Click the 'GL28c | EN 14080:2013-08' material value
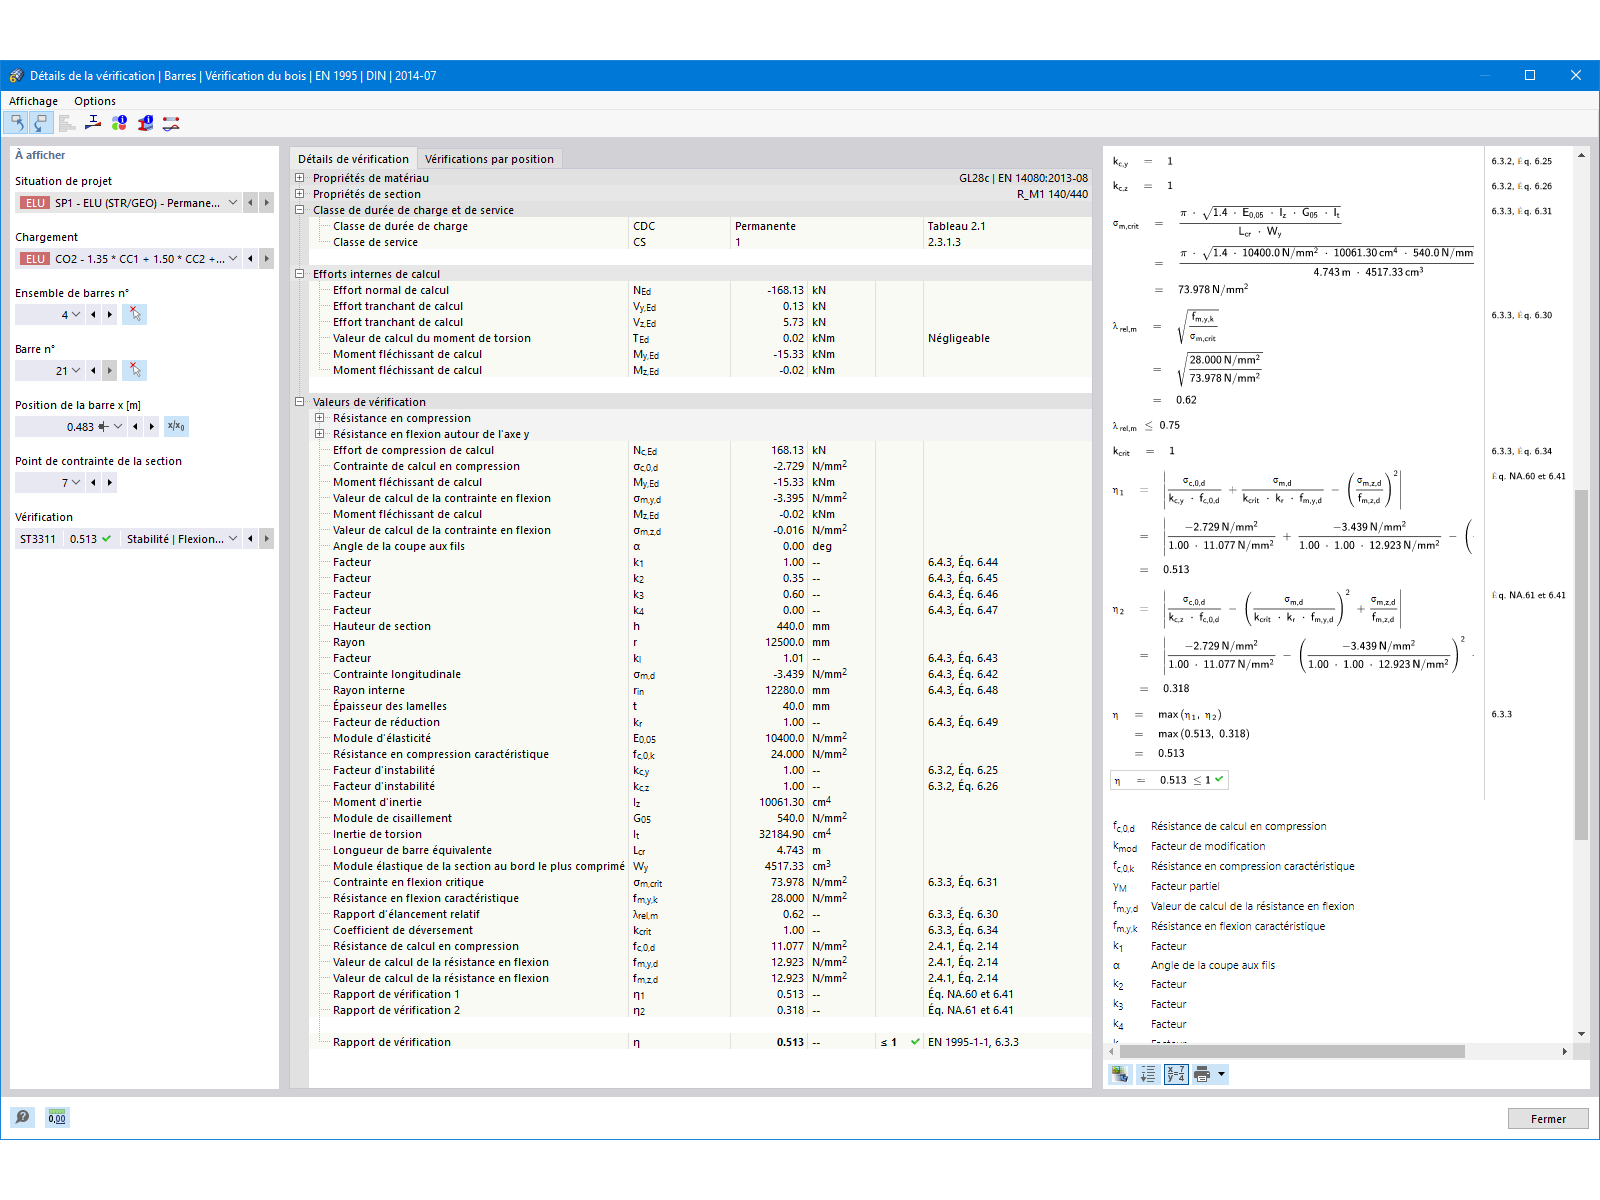 pos(1023,178)
